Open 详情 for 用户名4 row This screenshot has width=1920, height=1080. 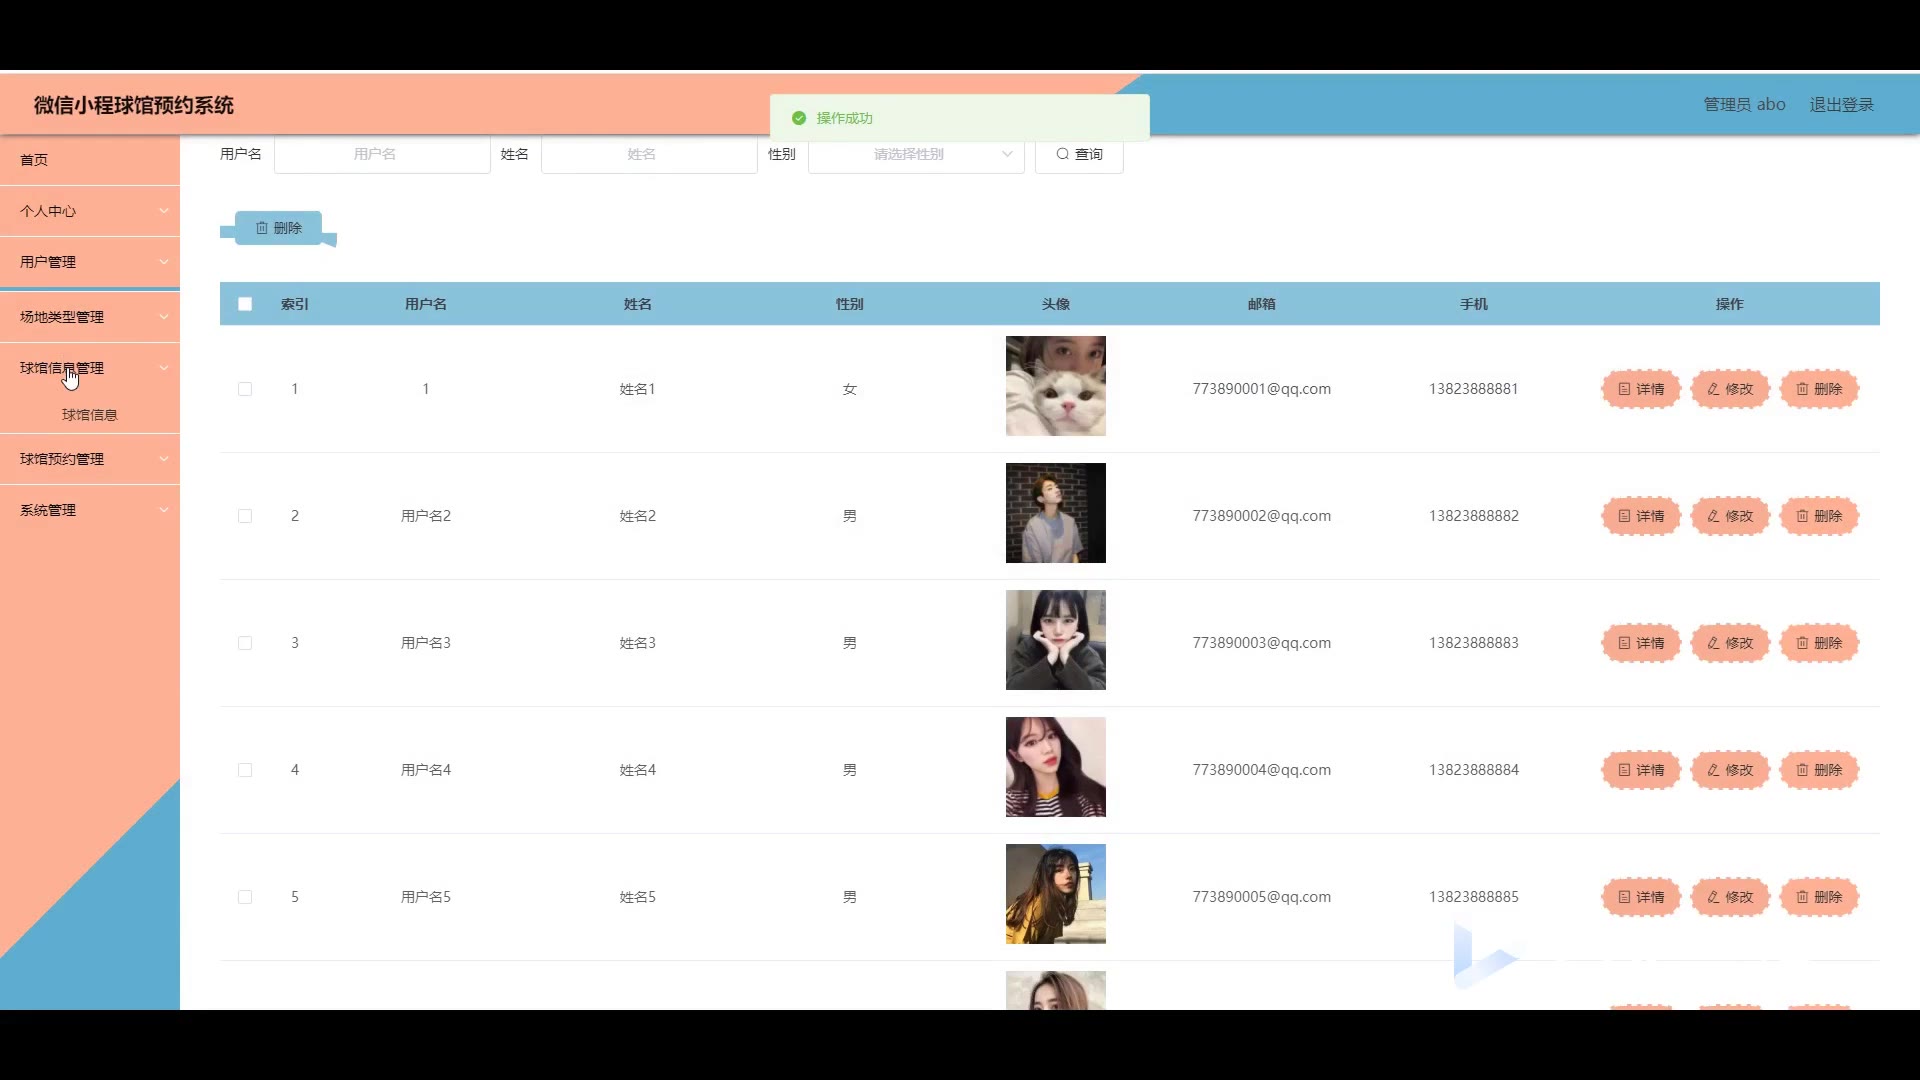(1640, 770)
